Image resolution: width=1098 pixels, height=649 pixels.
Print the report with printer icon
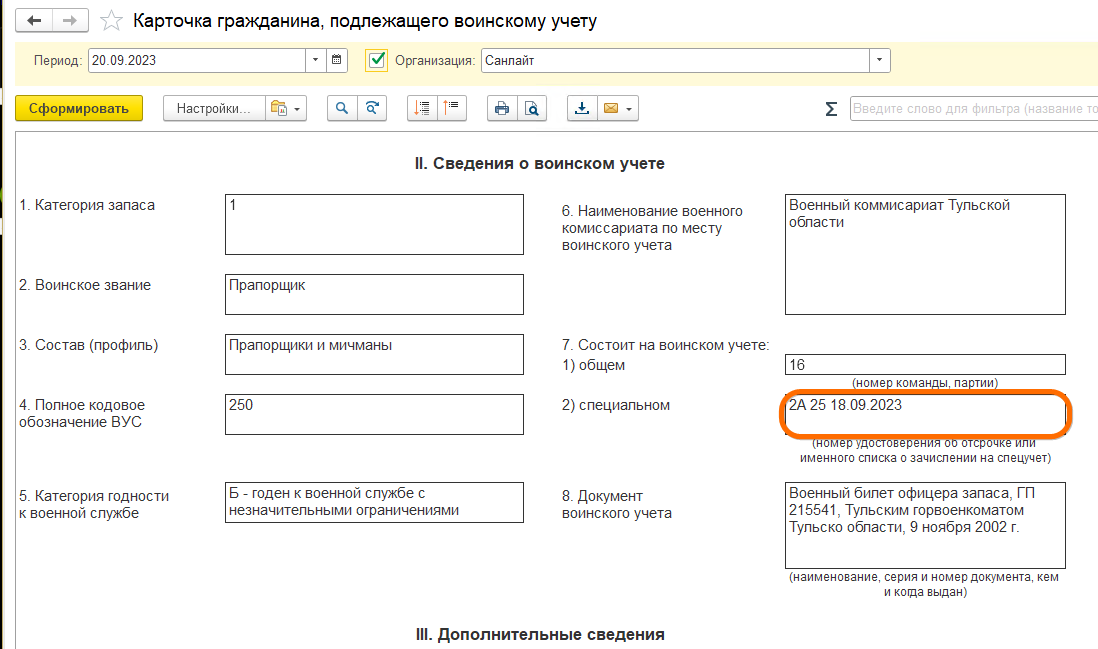[502, 109]
